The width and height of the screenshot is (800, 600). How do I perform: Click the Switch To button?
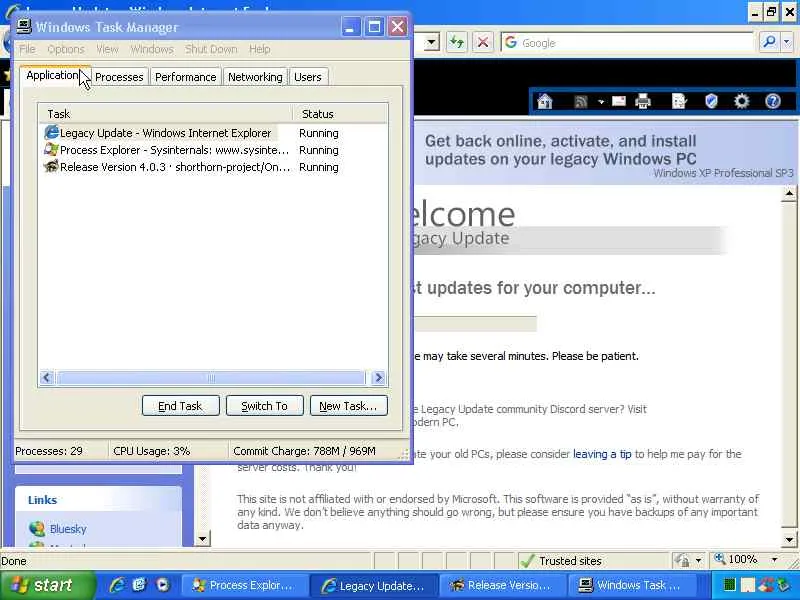[x=265, y=406]
